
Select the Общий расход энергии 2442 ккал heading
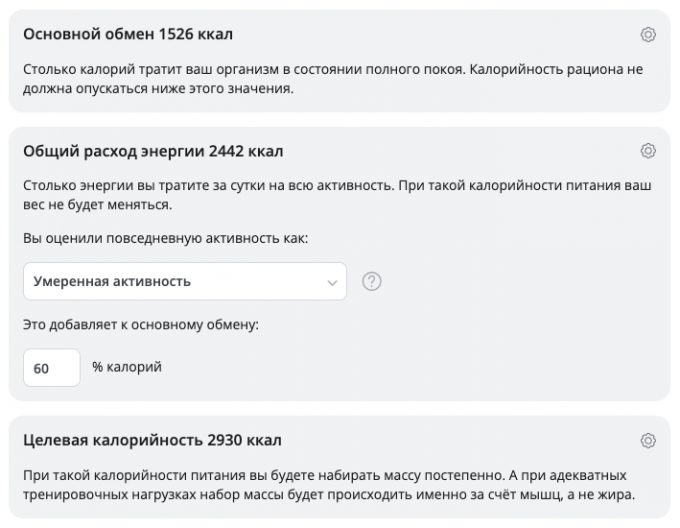(152, 151)
